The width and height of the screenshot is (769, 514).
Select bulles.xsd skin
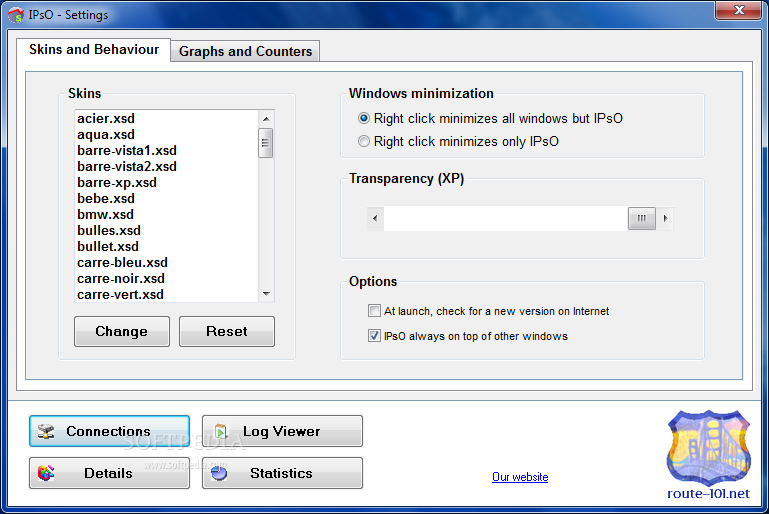(166, 231)
